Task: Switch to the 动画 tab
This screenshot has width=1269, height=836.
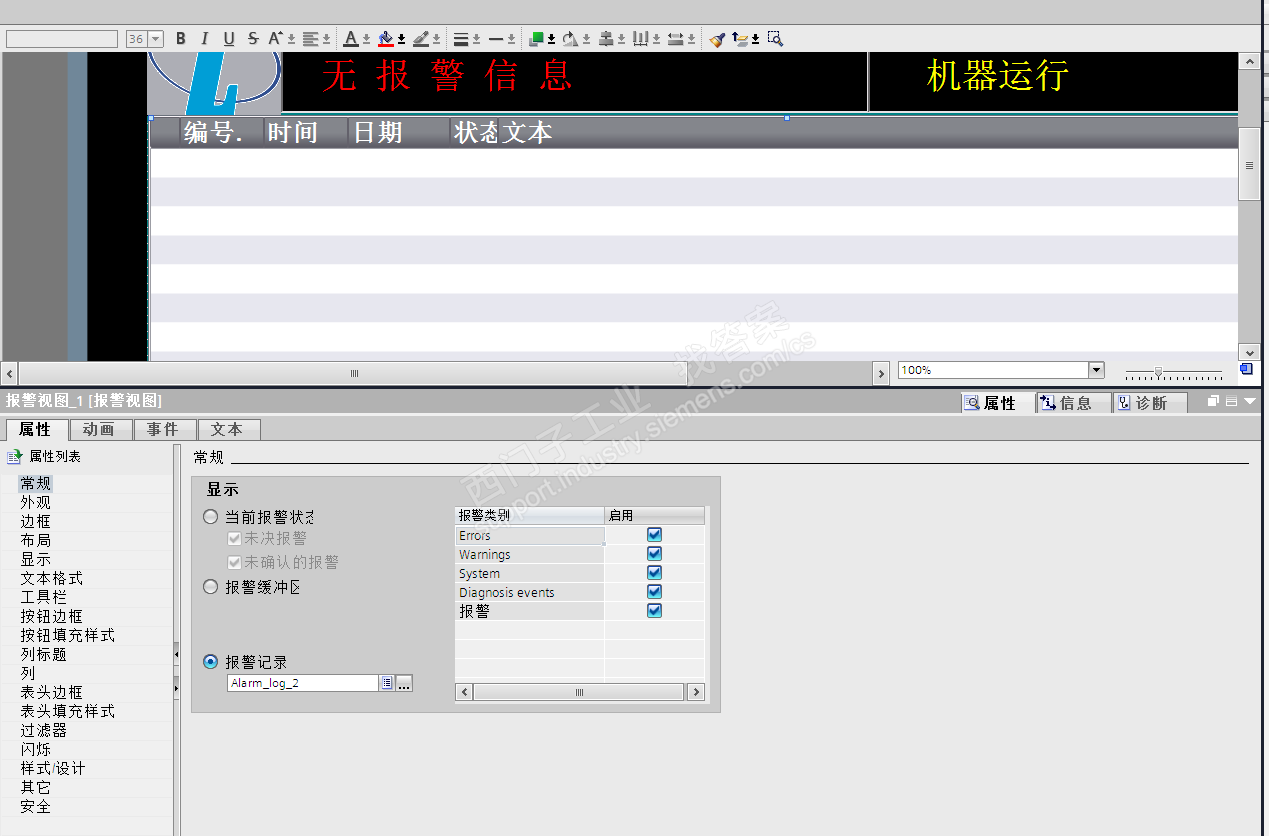Action: point(99,429)
